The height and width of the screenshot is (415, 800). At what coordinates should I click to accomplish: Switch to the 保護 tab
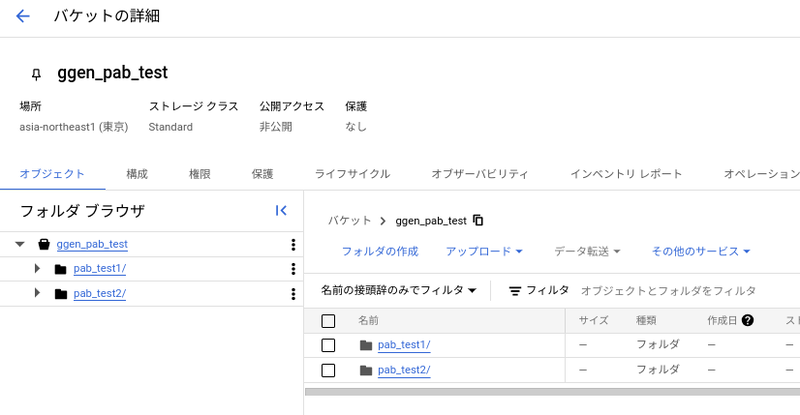pyautogui.click(x=262, y=174)
